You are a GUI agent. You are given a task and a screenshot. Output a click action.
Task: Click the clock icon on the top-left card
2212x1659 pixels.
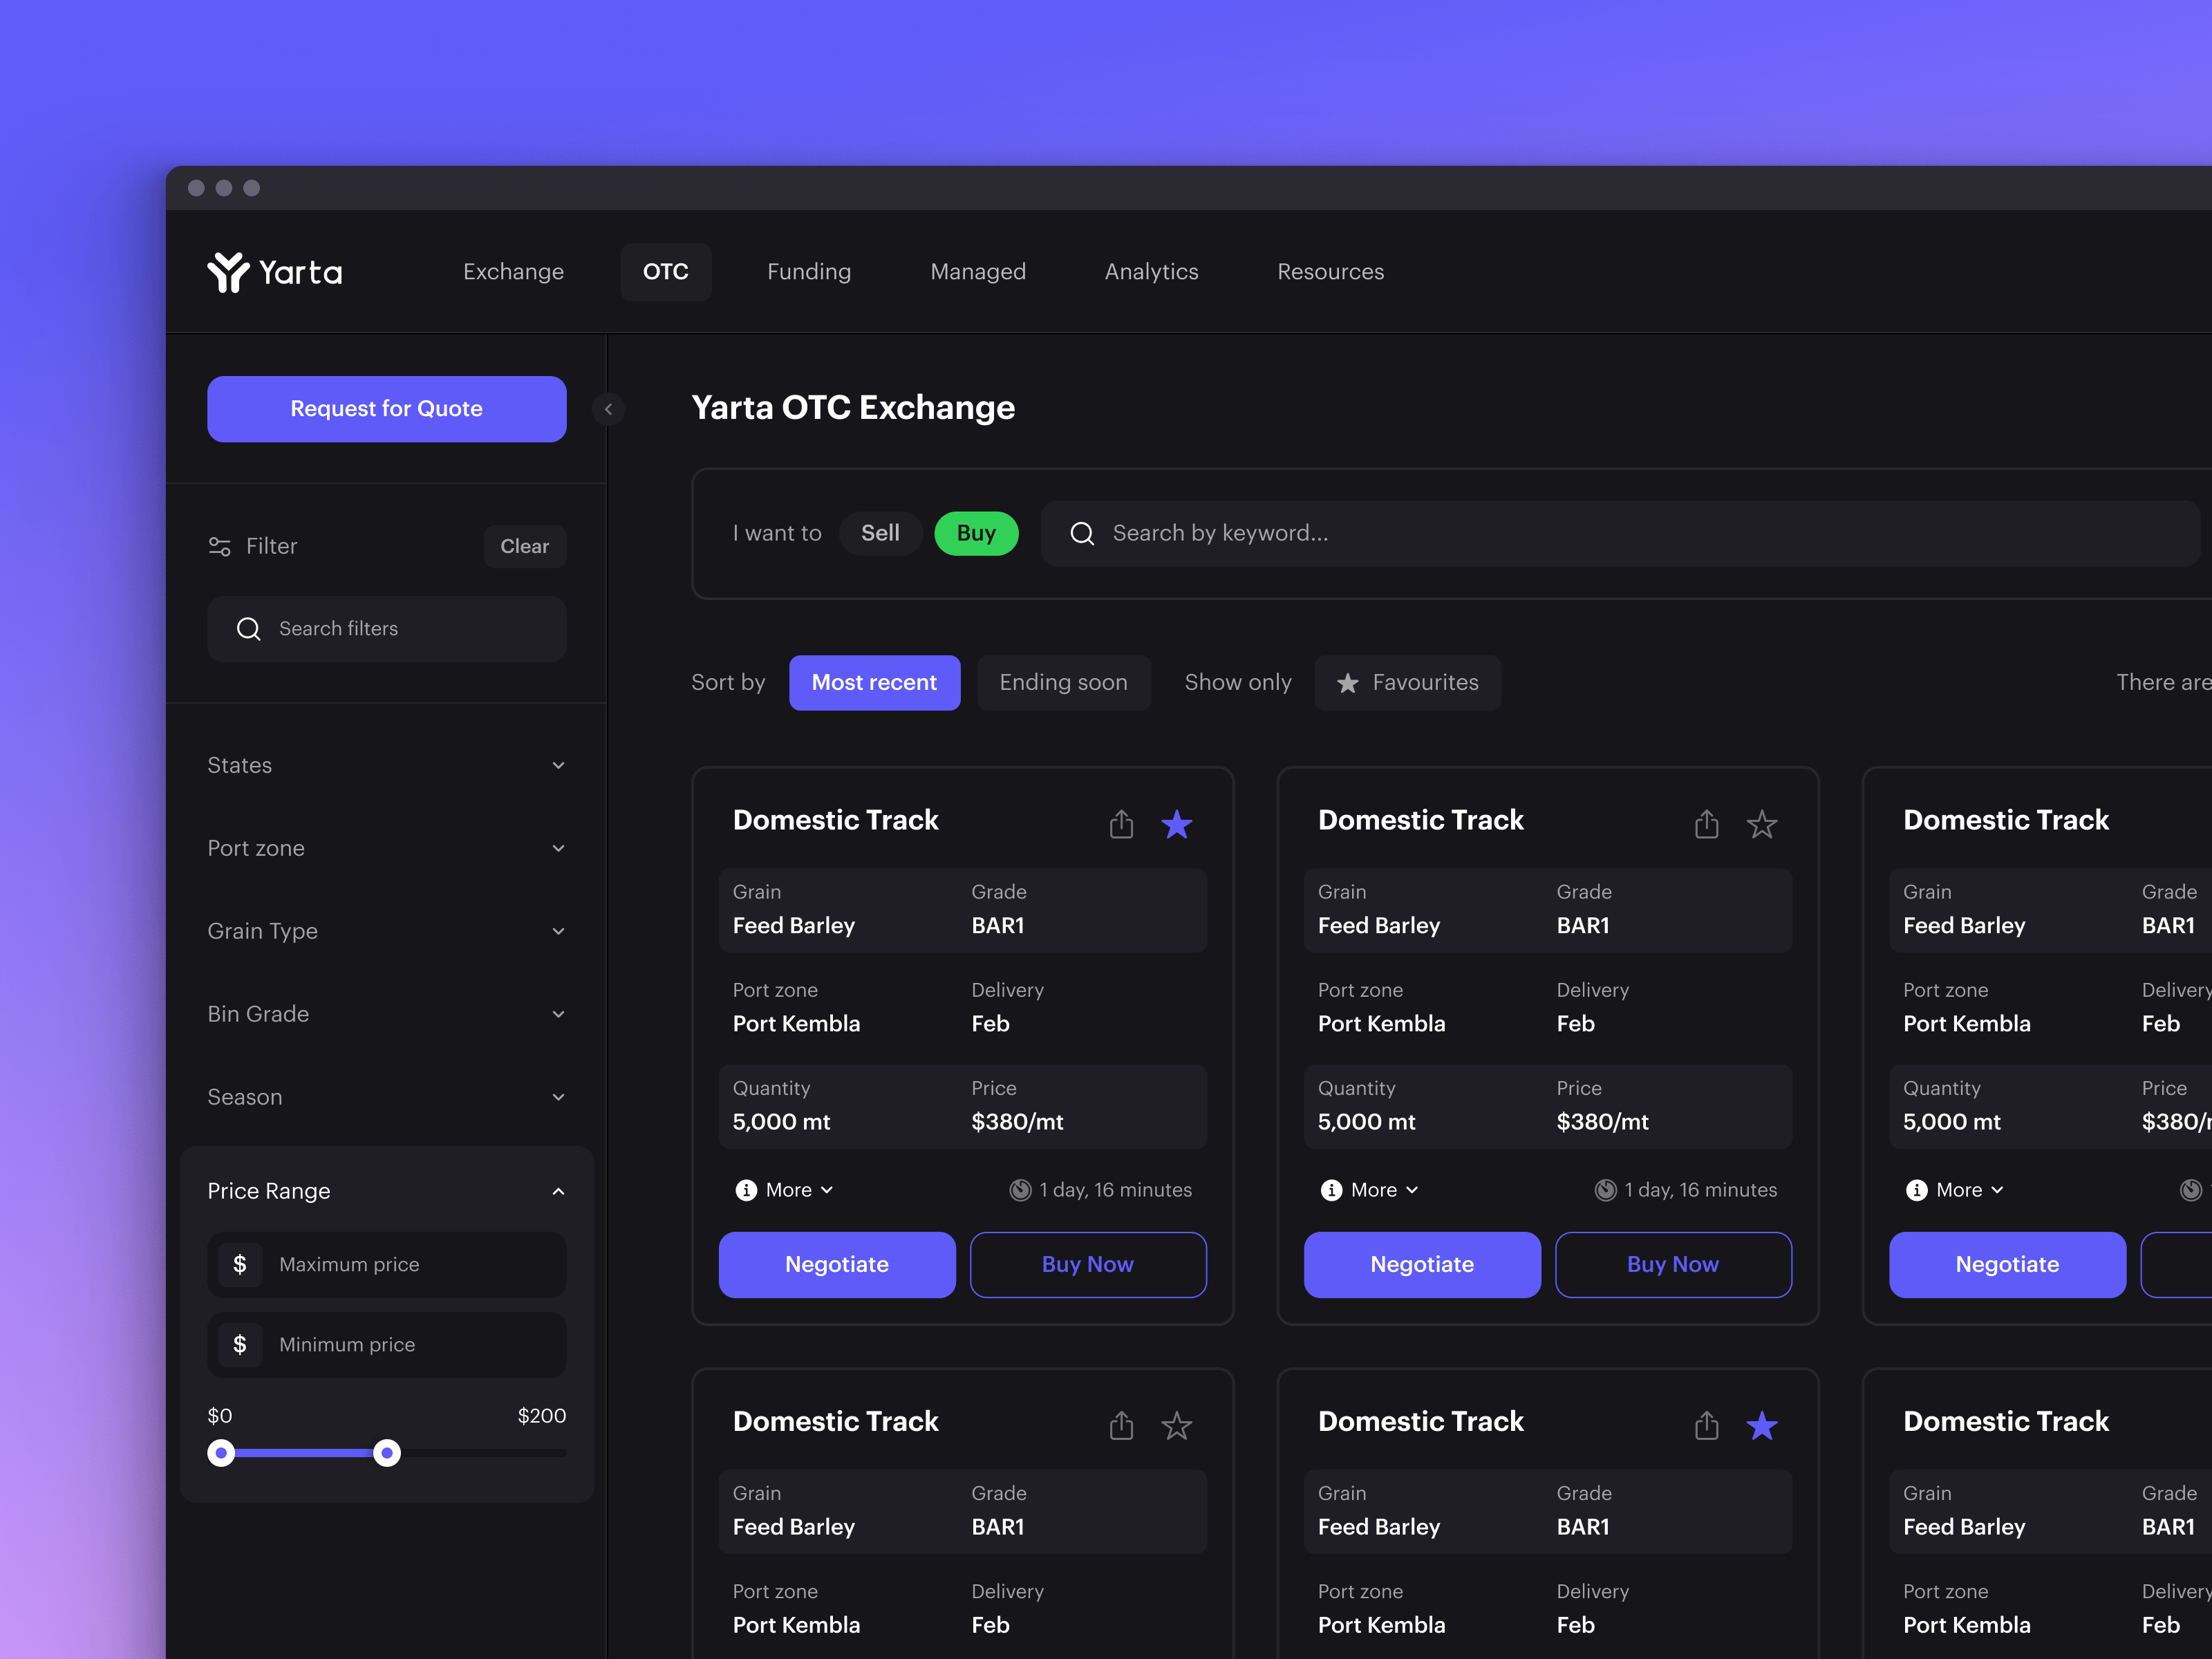pyautogui.click(x=1020, y=1190)
